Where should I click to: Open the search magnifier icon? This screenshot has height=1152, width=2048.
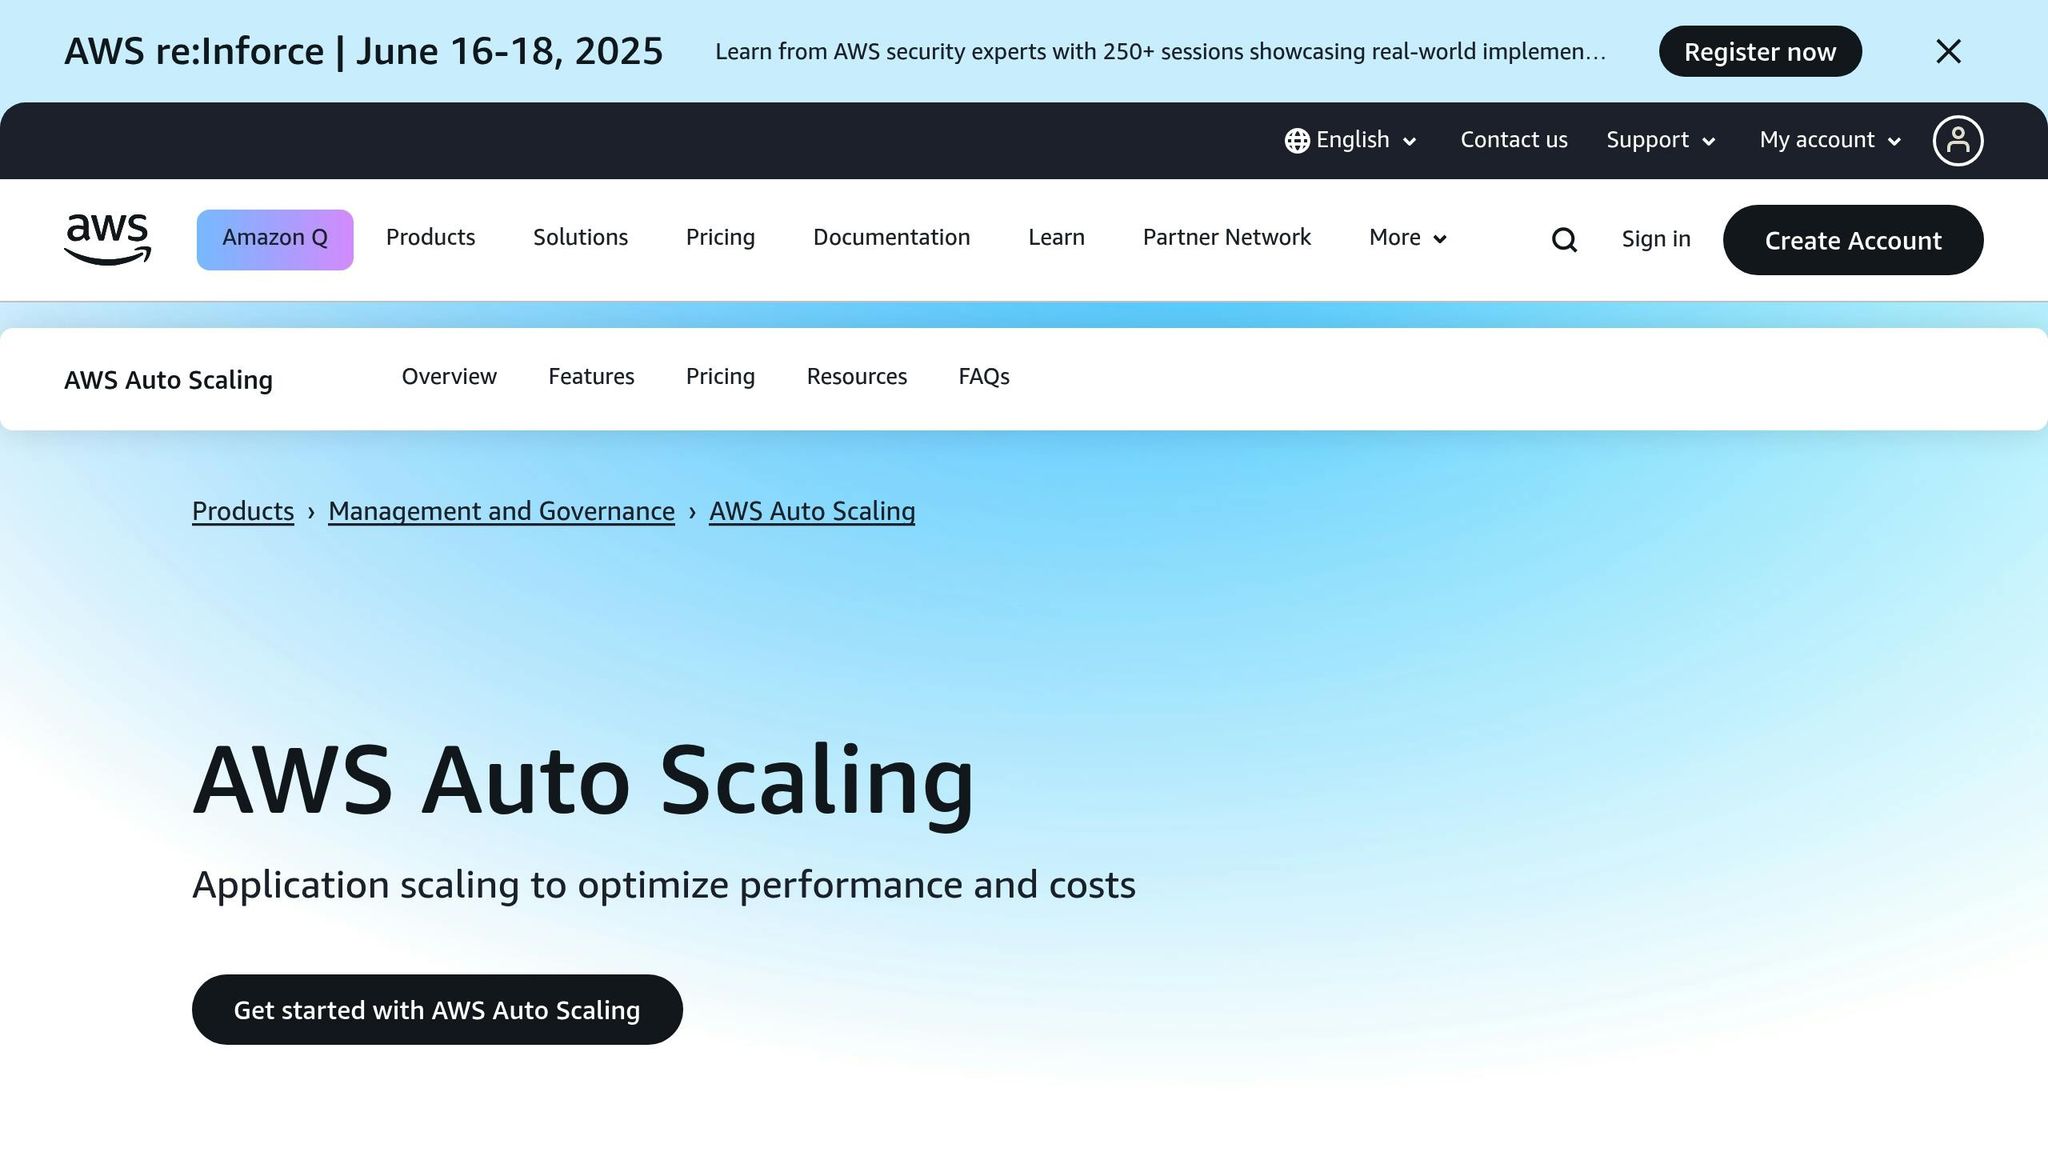(x=1564, y=240)
